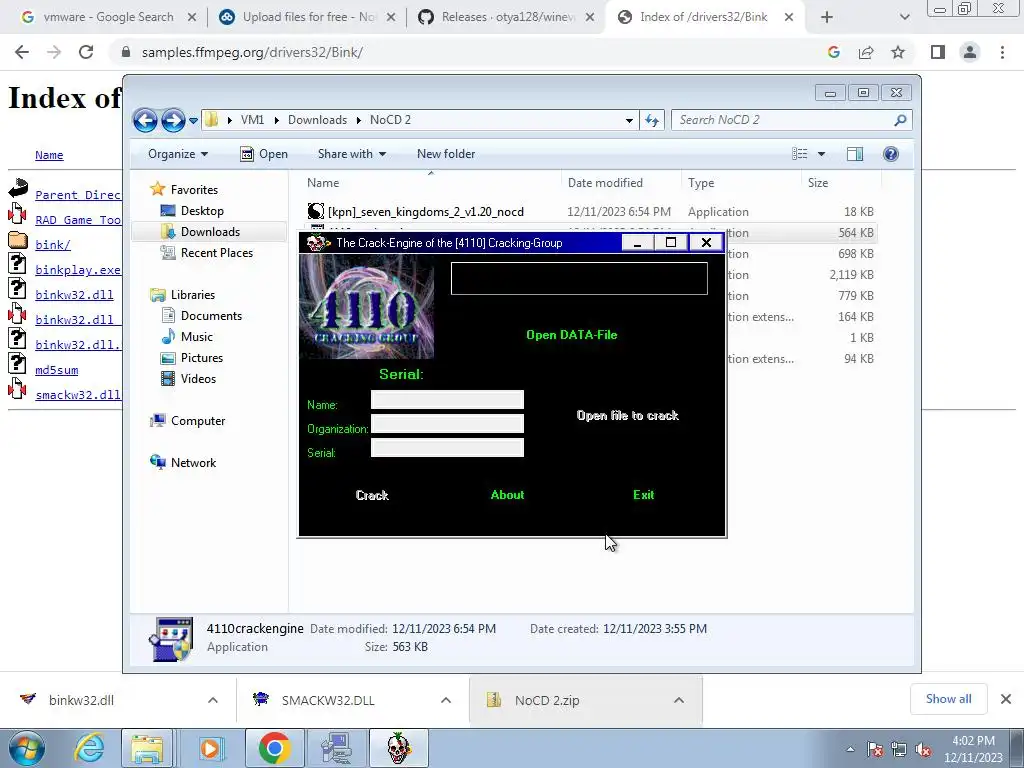
Task: Click Windows Start button
Action: [26, 748]
